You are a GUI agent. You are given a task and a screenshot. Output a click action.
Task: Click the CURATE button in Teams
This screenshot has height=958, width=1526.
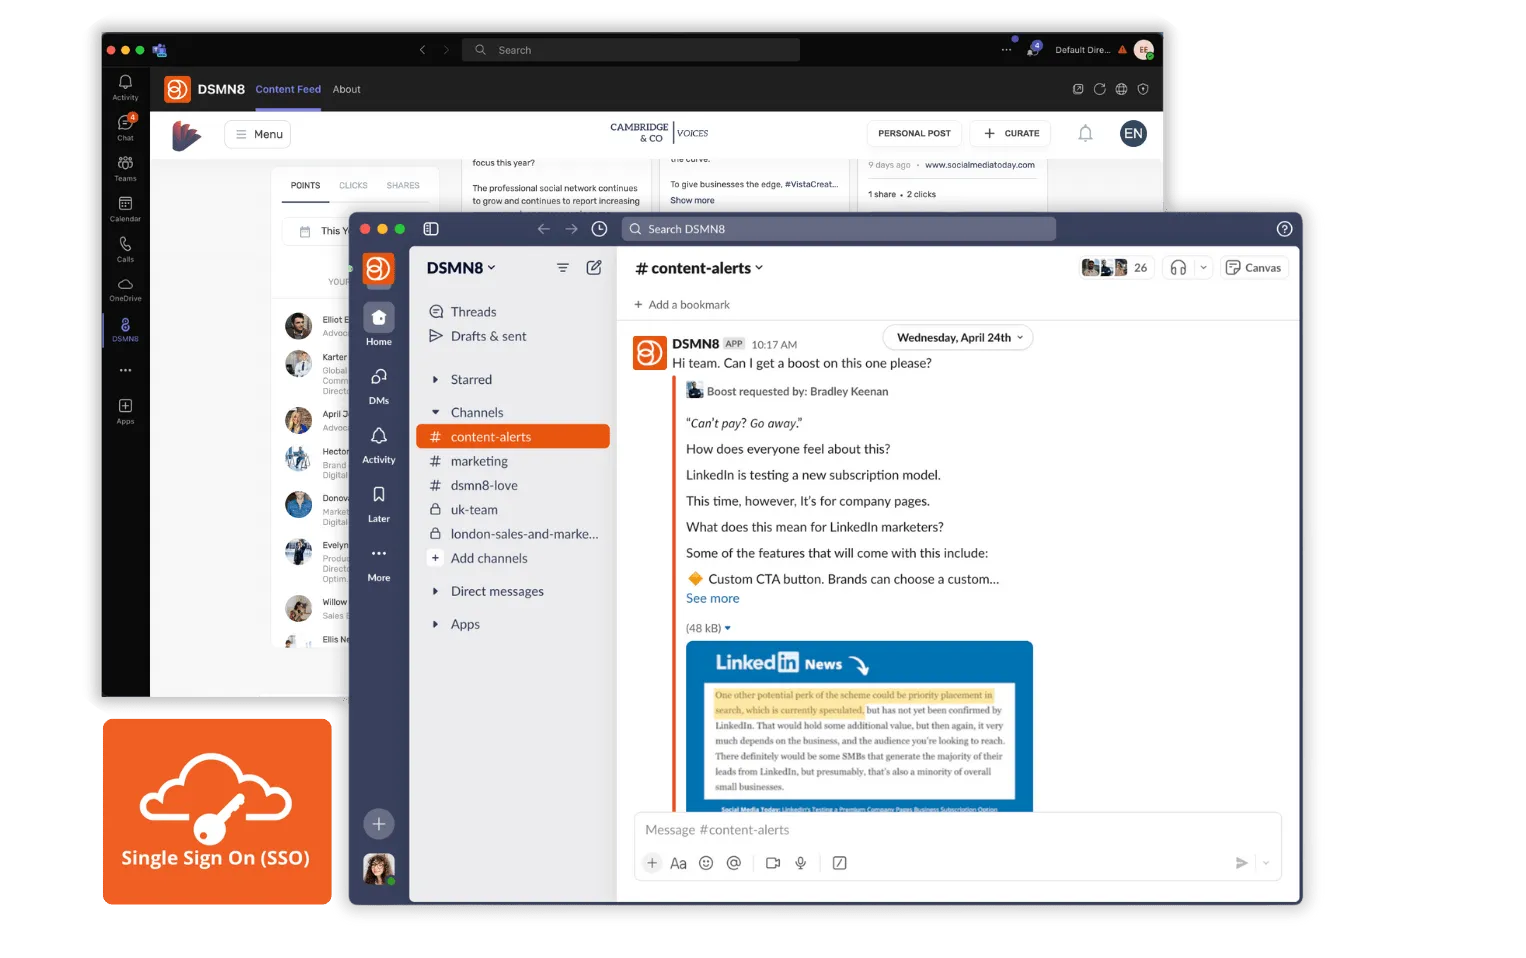tap(1011, 134)
